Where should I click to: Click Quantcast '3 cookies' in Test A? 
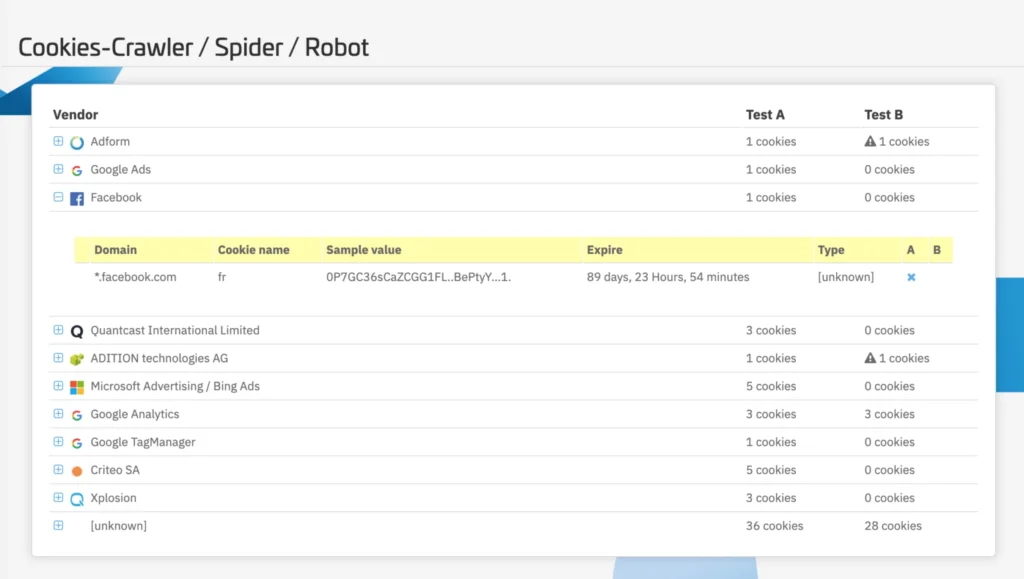pos(771,330)
